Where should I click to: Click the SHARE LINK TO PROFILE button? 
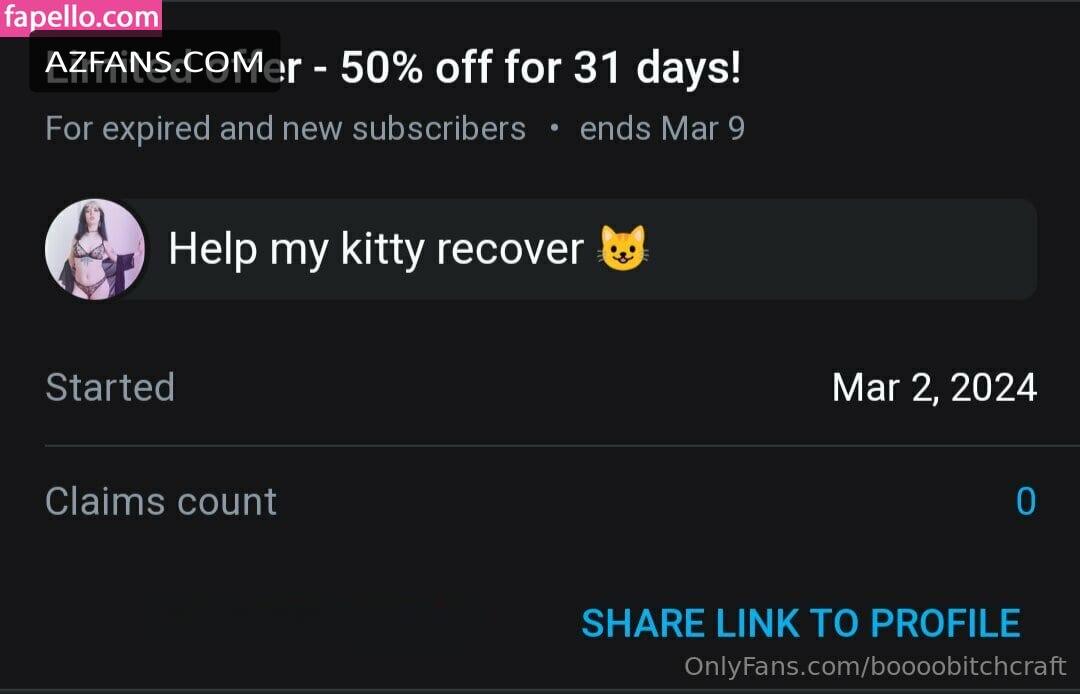coord(800,624)
